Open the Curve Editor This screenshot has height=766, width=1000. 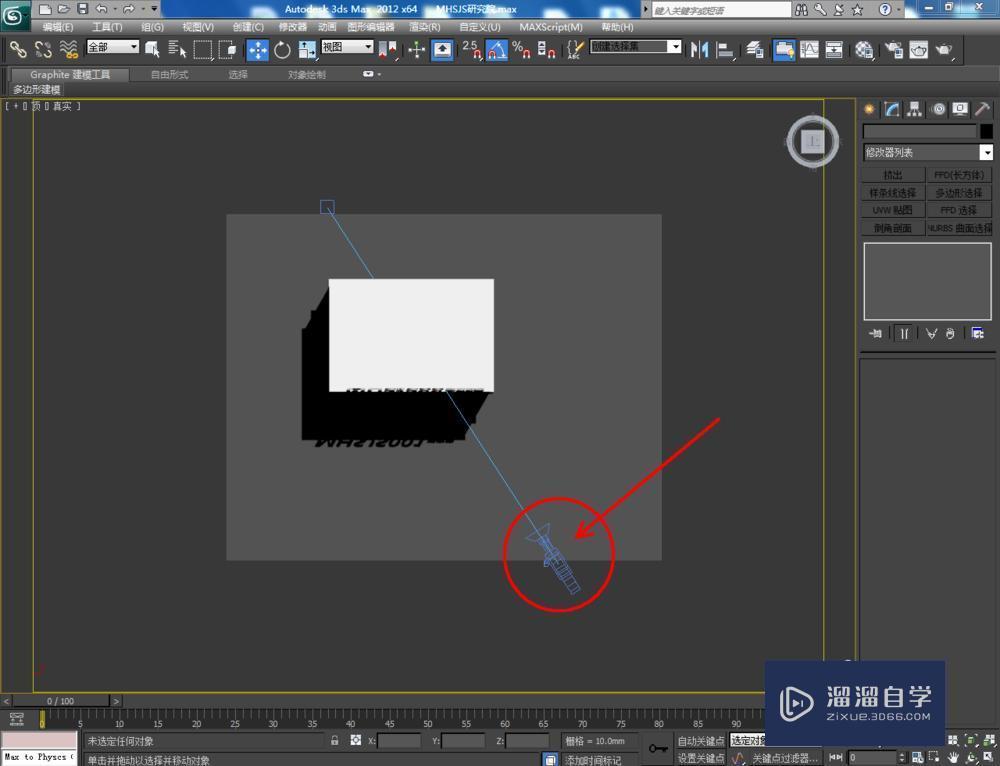coord(810,50)
